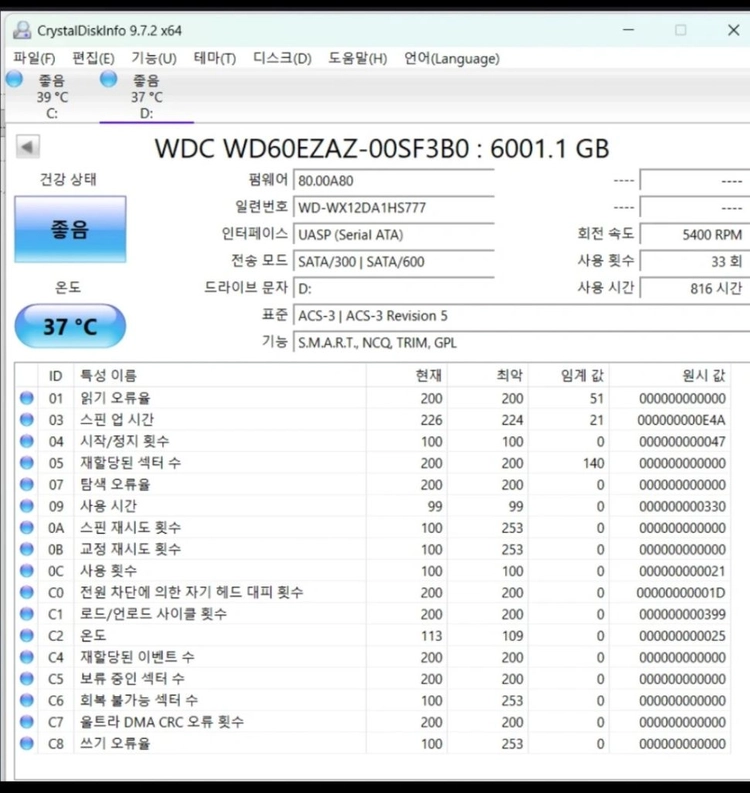Click the 좋음 health status button
Screen dimensions: 750x793
(70, 229)
